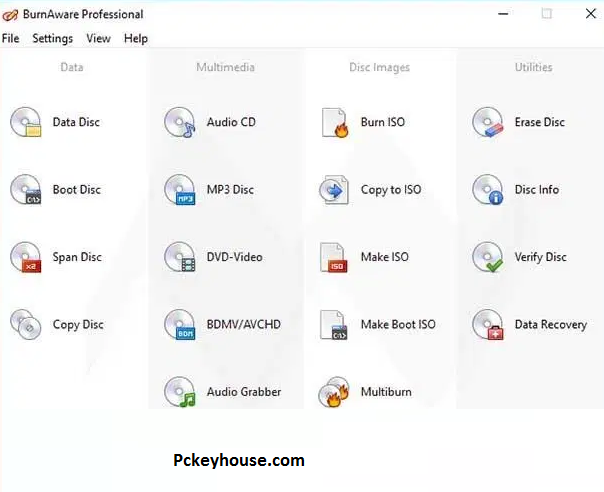Click the Copy Disc label
Viewport: 604px width, 492px height.
tap(78, 324)
